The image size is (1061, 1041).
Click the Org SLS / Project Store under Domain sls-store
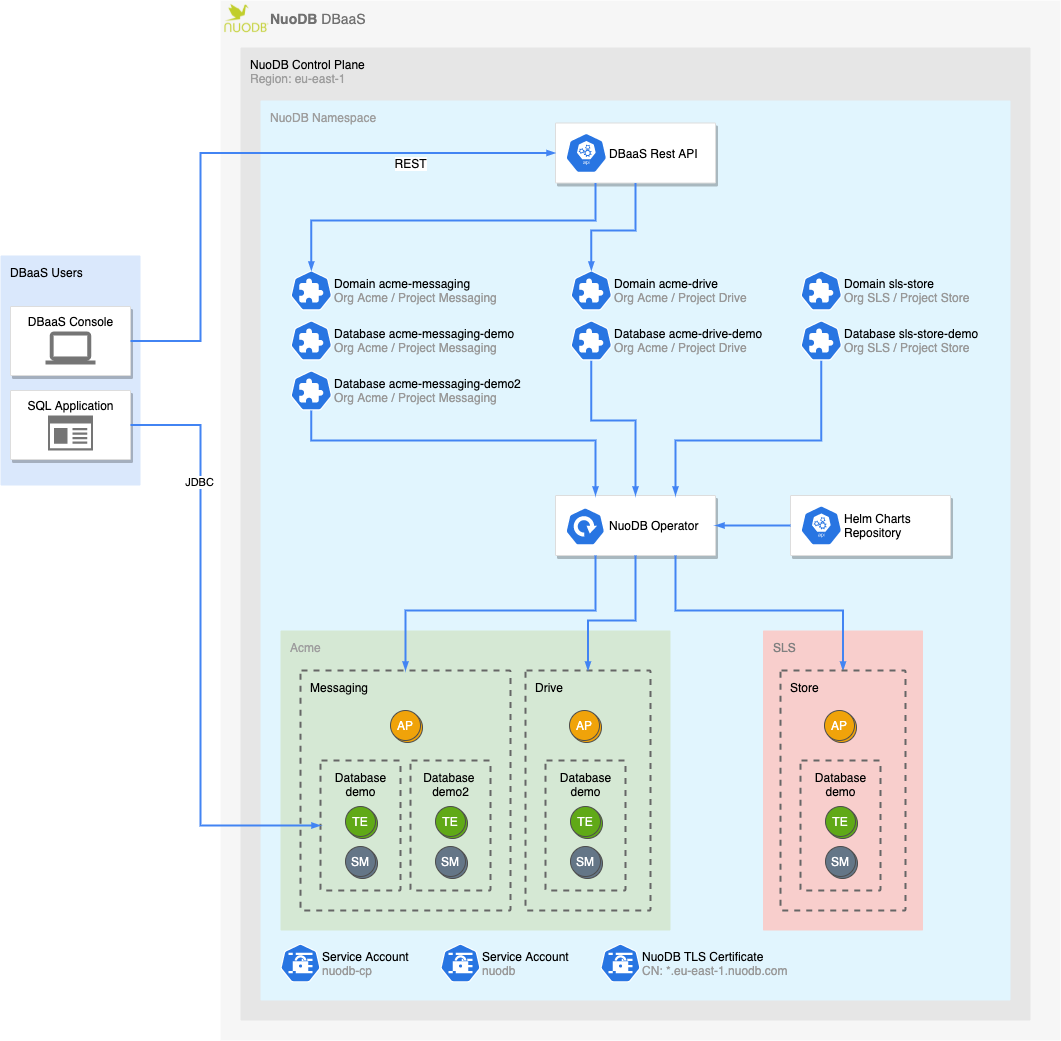click(x=906, y=298)
